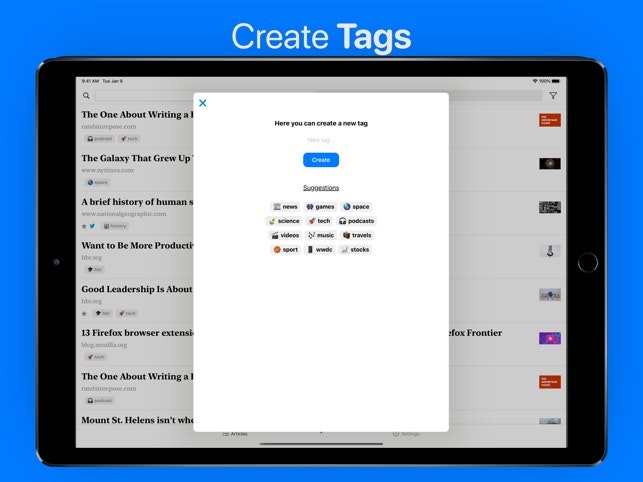
Task: Open 'Good Leadership Is About' article
Action: click(137, 289)
